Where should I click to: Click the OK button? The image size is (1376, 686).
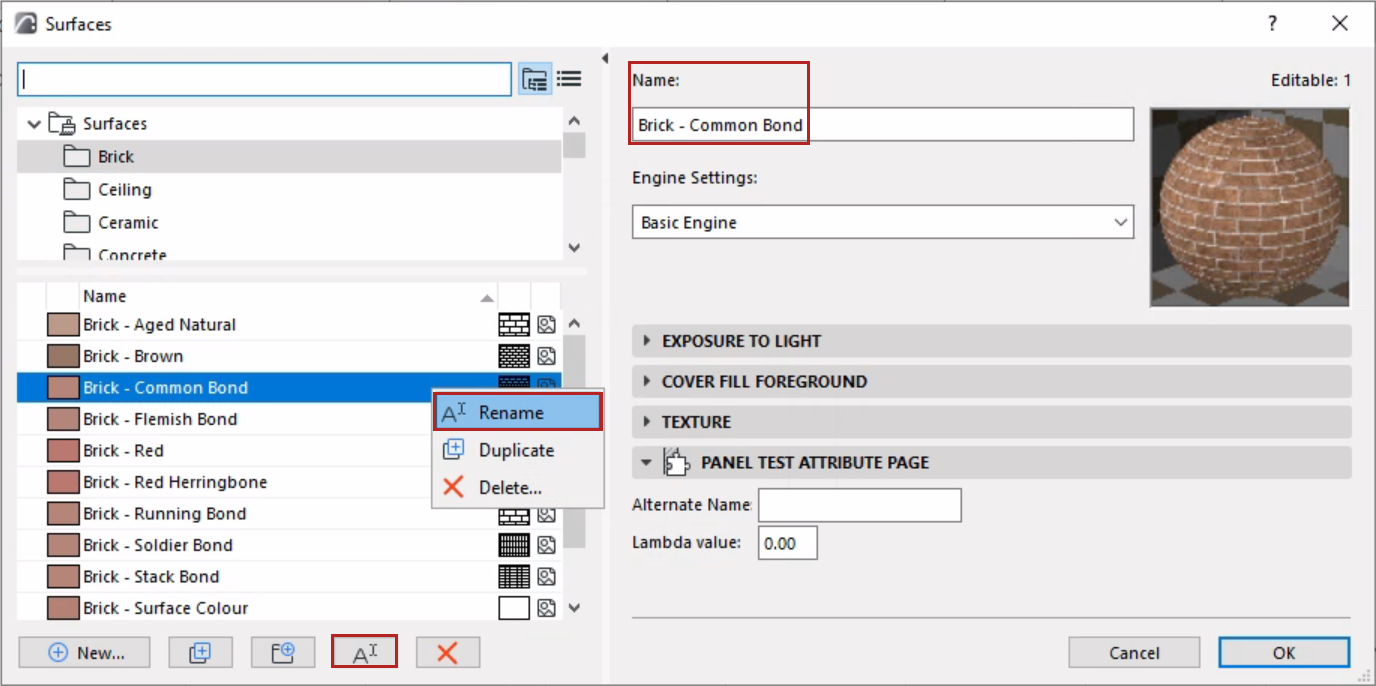tap(1284, 653)
